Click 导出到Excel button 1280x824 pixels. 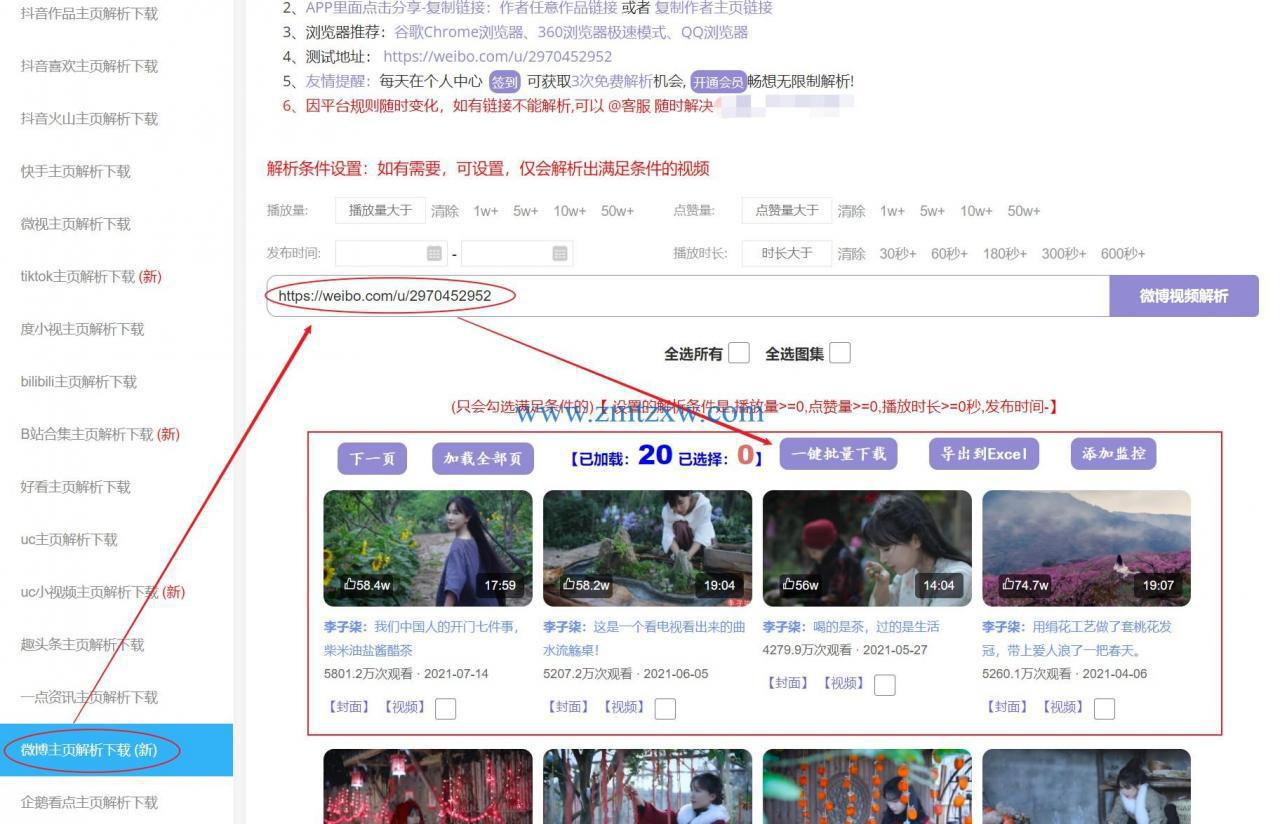[984, 454]
